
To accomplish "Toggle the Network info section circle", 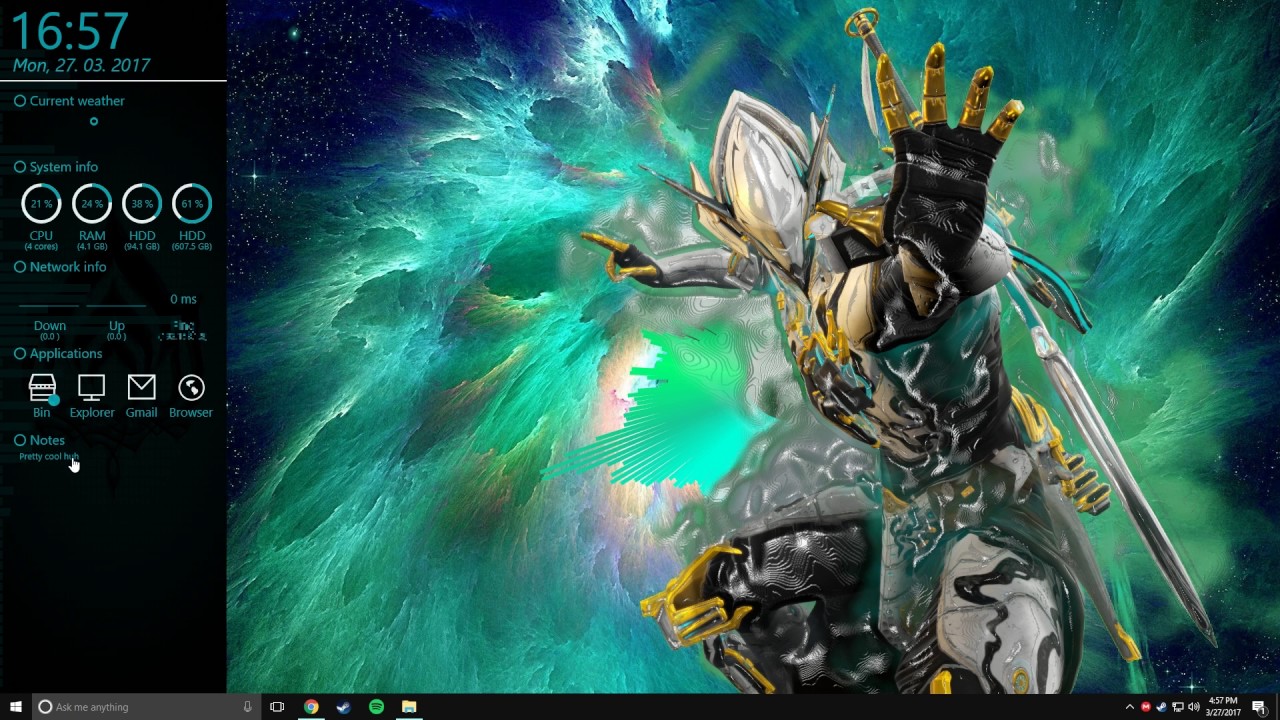I will 20,267.
